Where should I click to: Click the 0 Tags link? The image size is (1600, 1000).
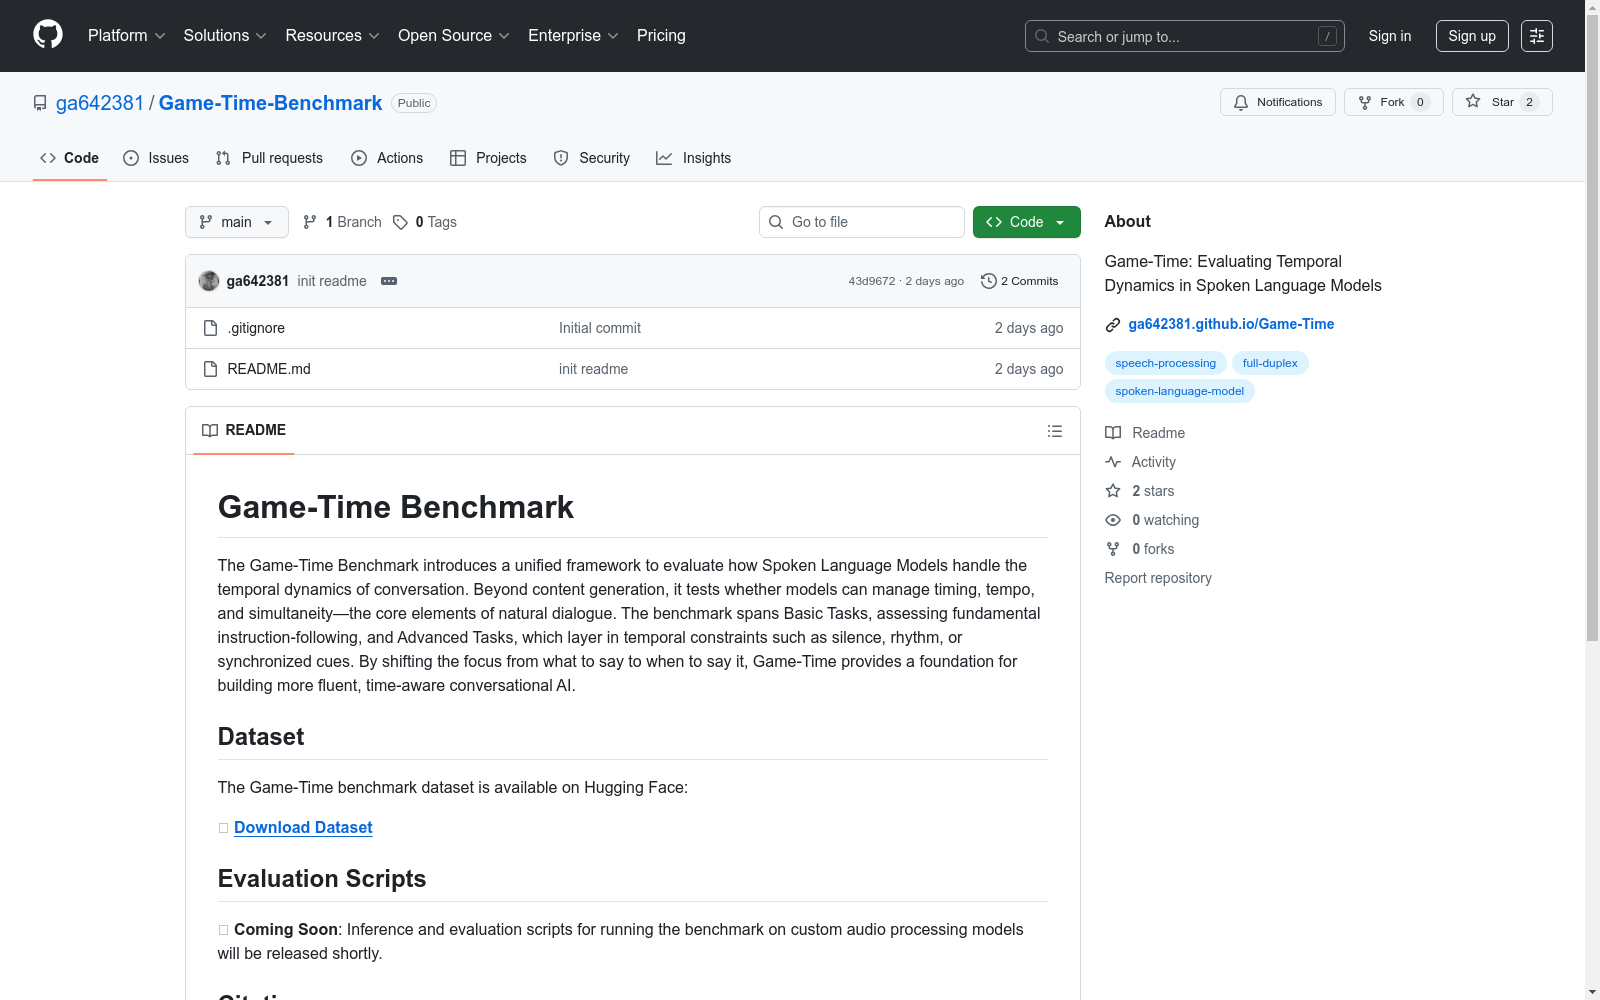coord(425,222)
